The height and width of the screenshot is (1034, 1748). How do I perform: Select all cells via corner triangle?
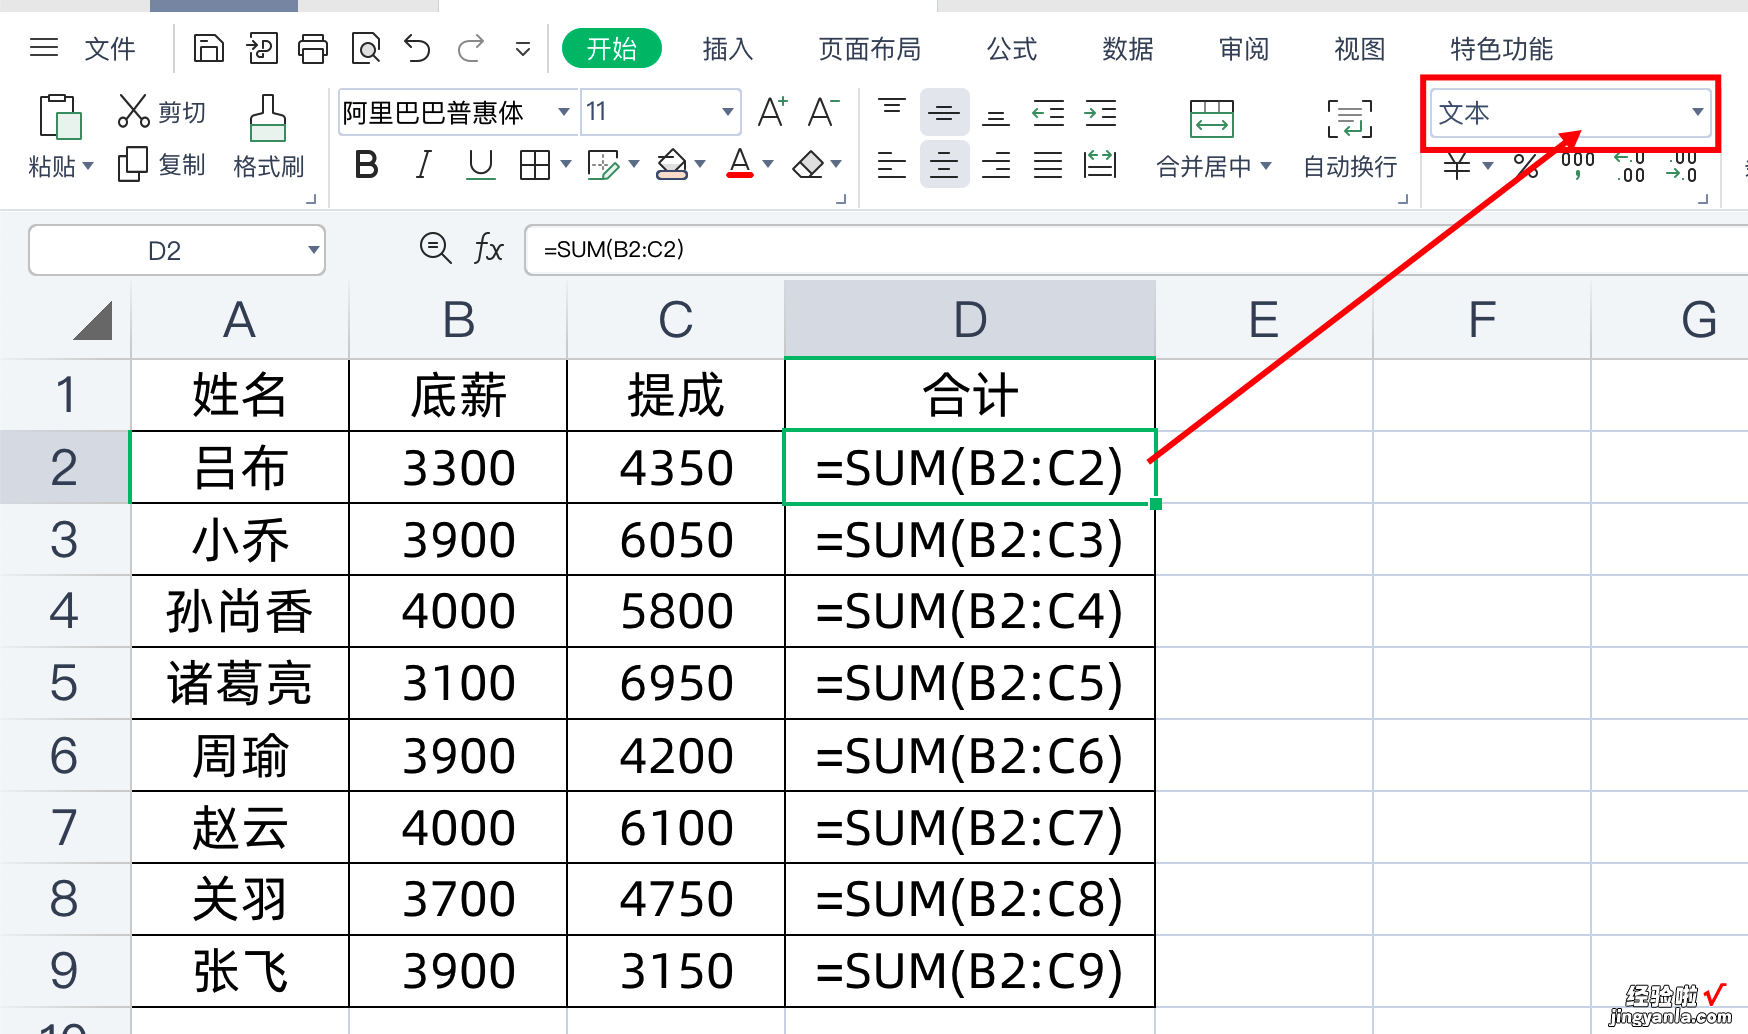click(92, 321)
